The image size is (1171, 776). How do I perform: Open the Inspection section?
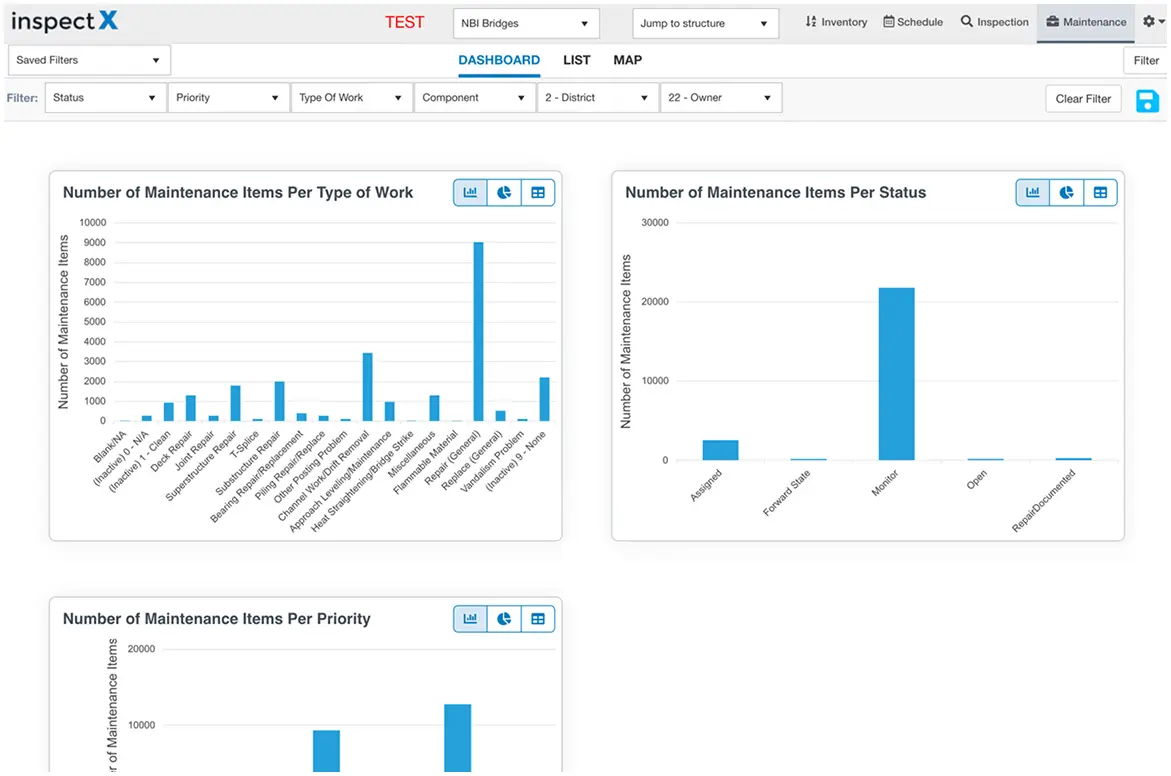[994, 21]
